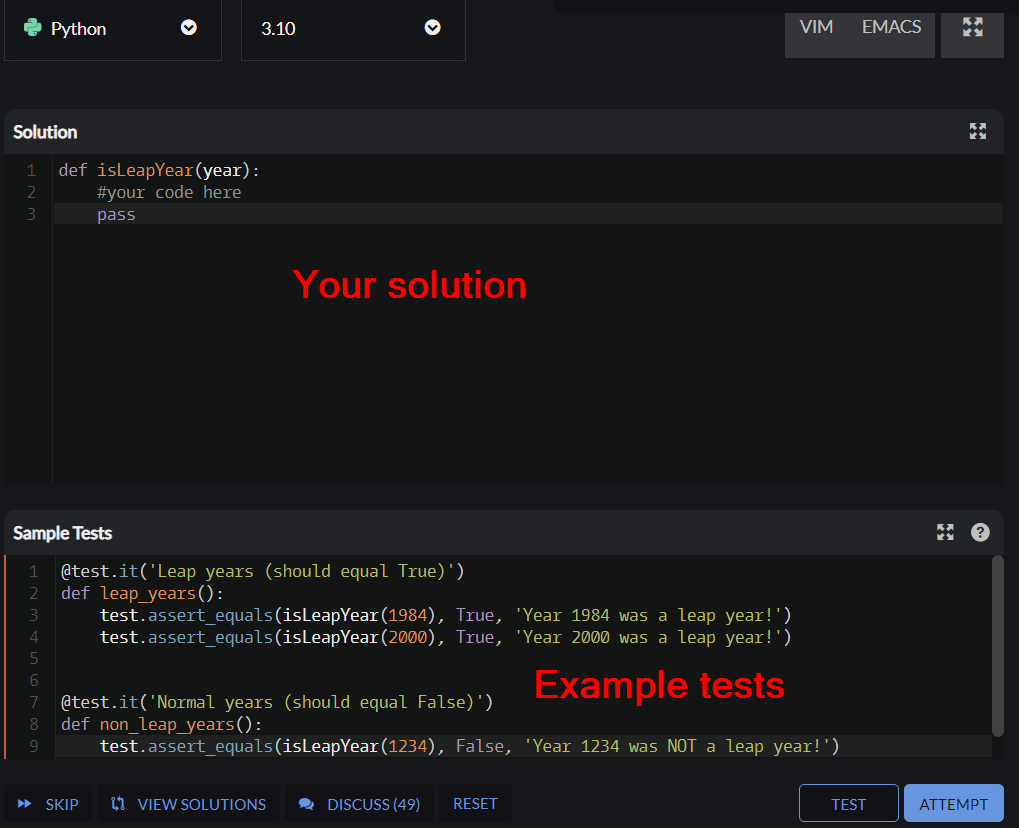Enable VIM keybindings mode
This screenshot has height=828, width=1019.
[x=816, y=27]
